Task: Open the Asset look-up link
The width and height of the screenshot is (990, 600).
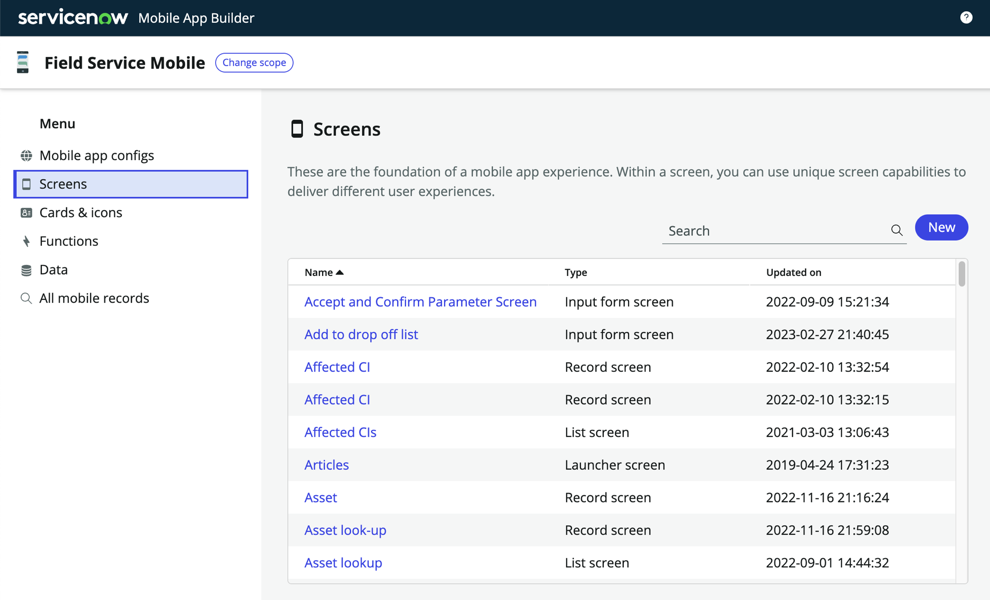Action: pyautogui.click(x=345, y=531)
